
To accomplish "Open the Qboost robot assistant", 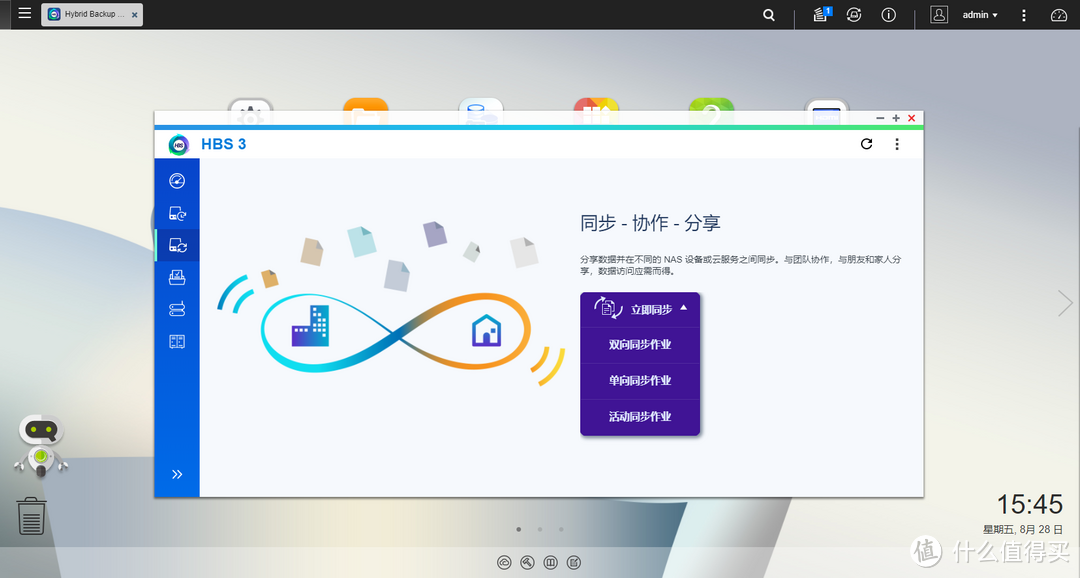I will [41, 446].
